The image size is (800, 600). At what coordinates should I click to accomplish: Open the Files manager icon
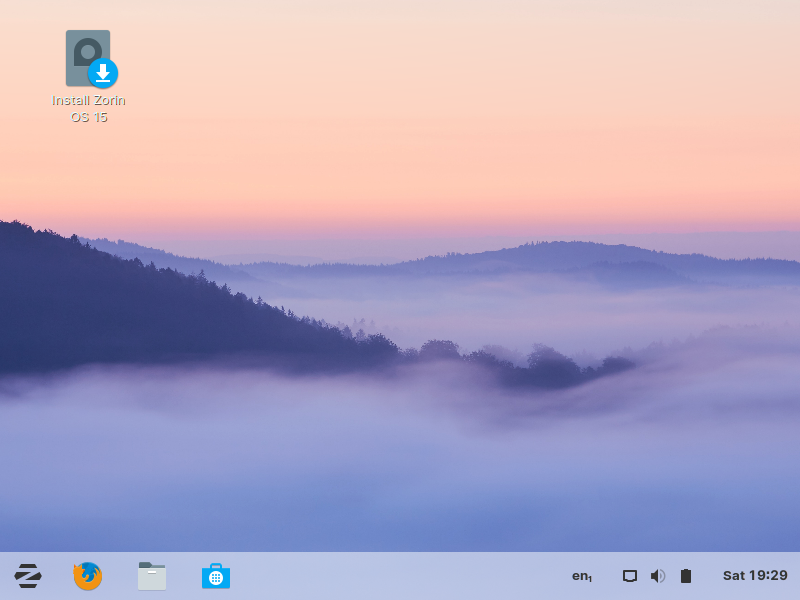point(152,576)
